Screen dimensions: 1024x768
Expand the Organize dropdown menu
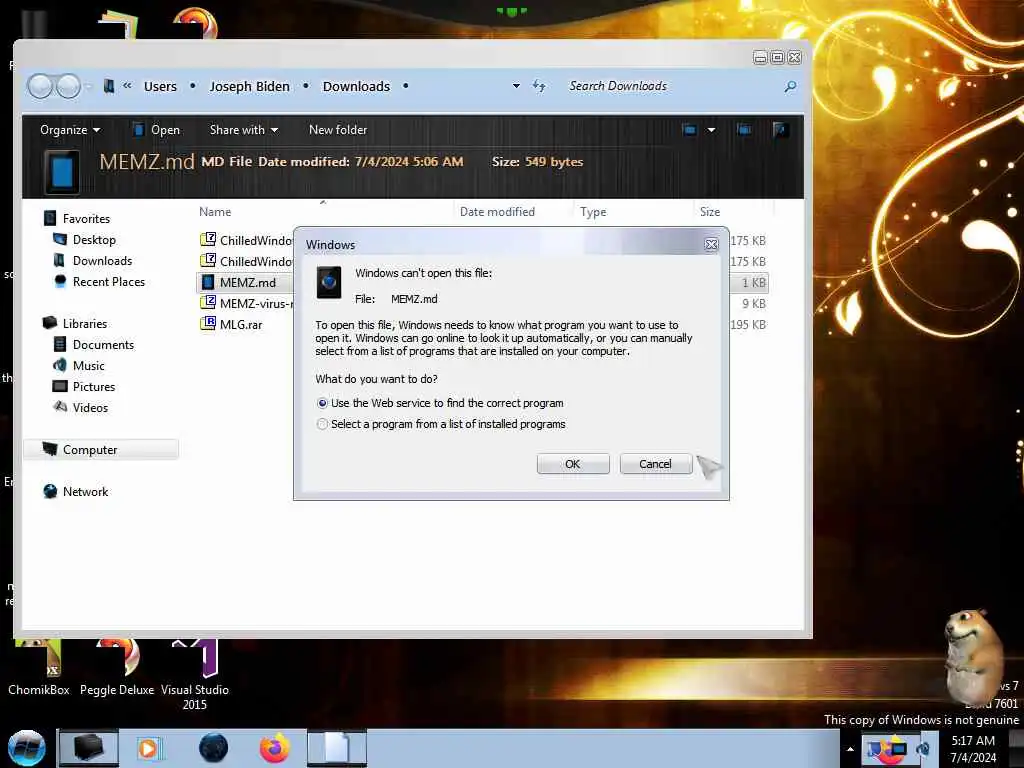pos(70,130)
